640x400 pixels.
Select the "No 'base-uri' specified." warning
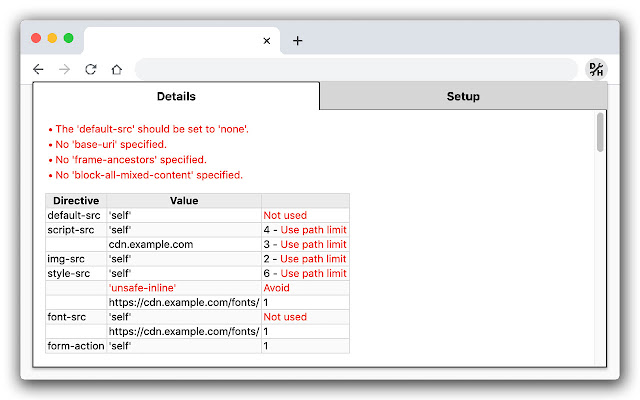point(111,144)
